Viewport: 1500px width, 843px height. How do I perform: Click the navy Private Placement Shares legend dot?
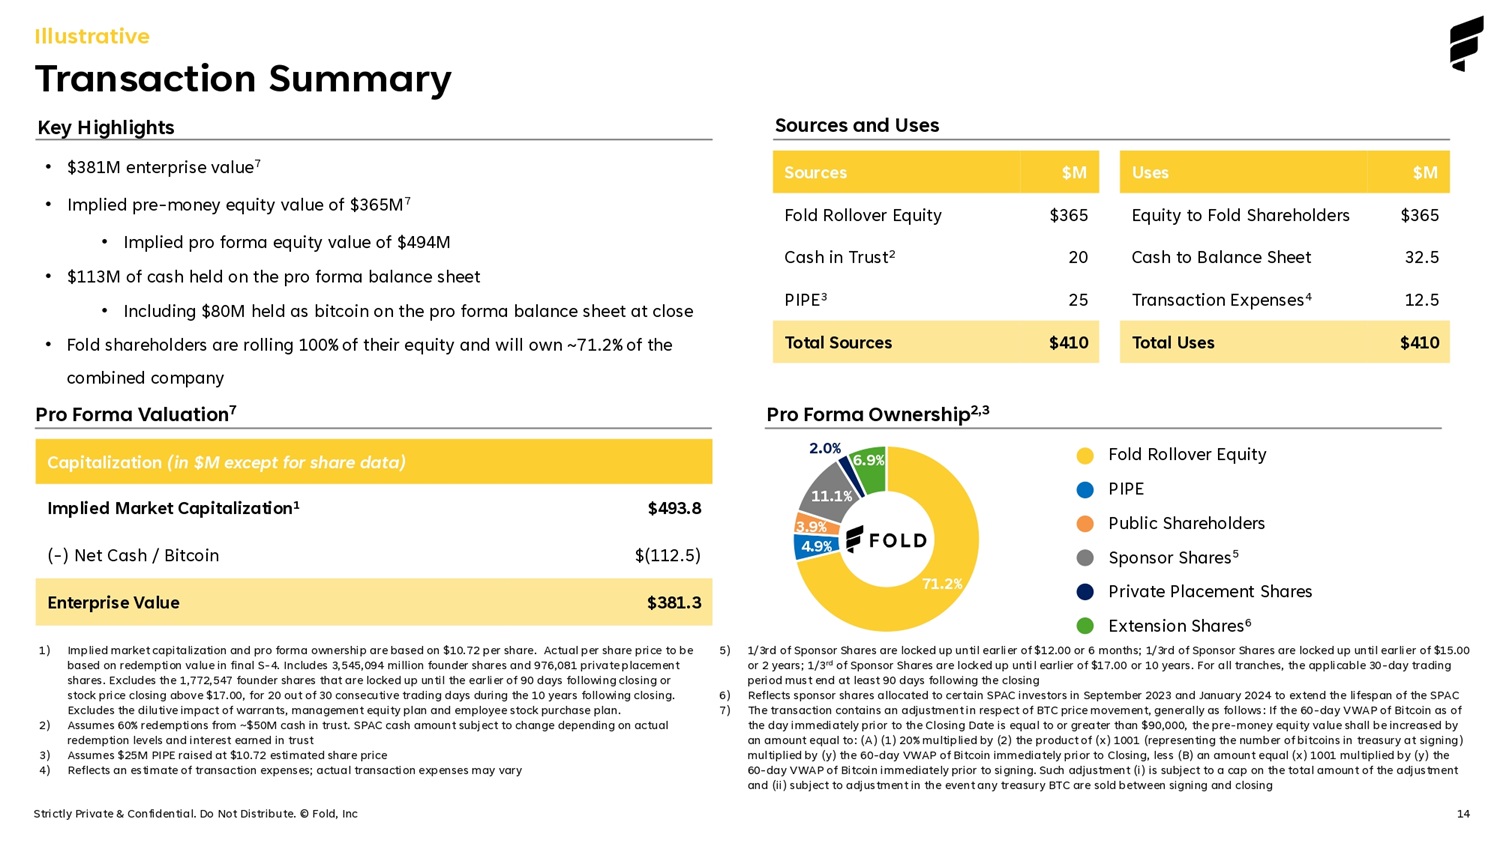pos(1085,592)
